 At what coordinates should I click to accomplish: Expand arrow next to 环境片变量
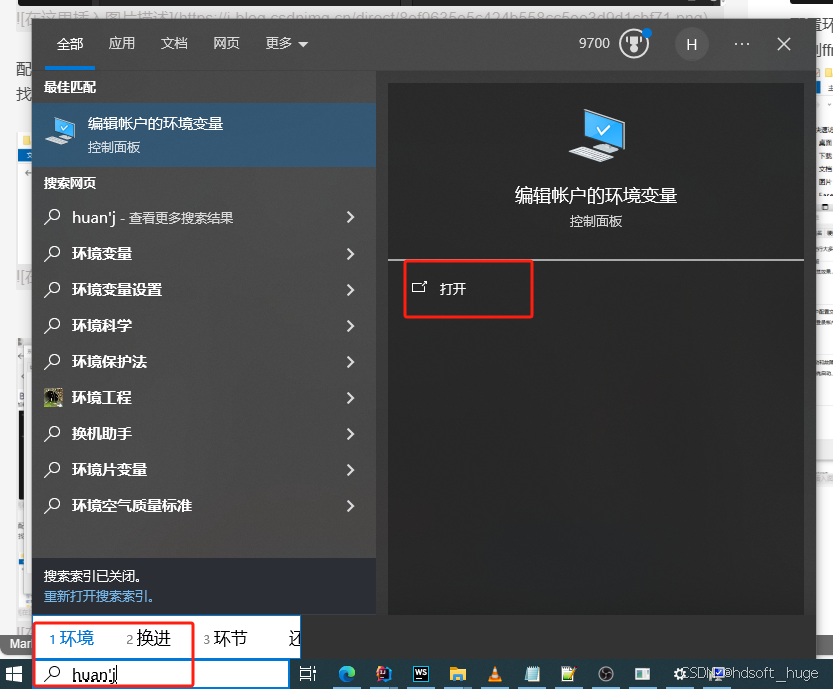point(350,470)
